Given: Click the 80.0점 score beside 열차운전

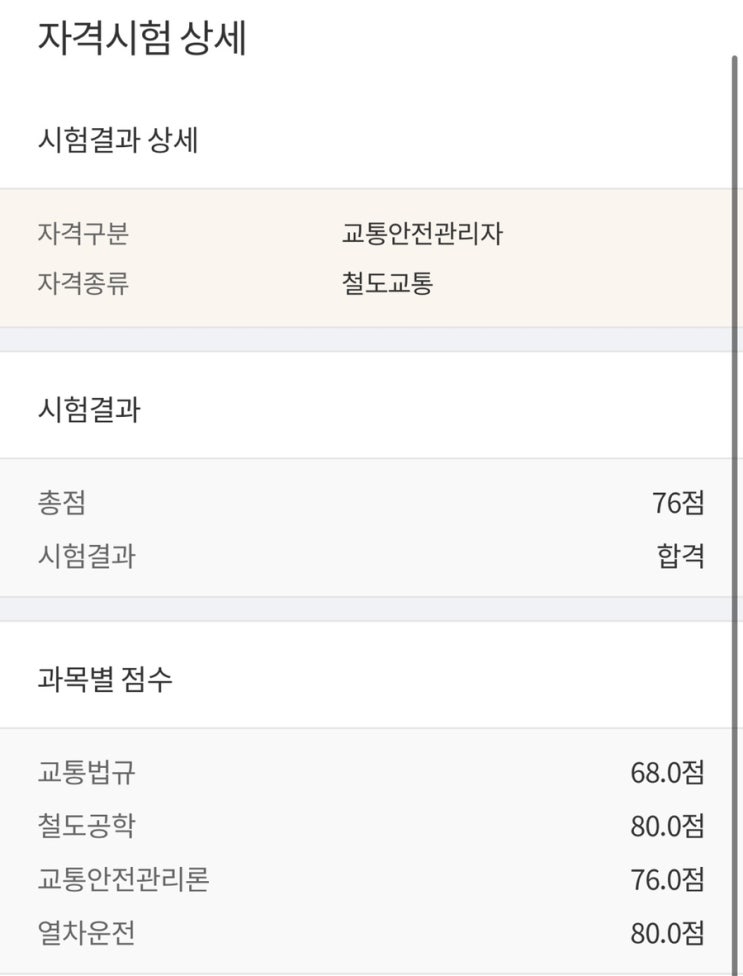Looking at the screenshot, I should pyautogui.click(x=666, y=933).
